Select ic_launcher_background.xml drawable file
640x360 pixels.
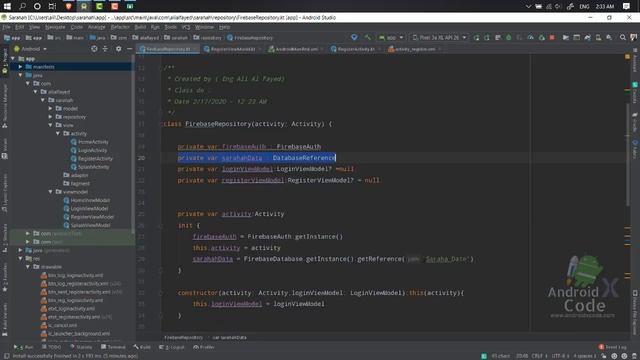pyautogui.click(x=75, y=333)
